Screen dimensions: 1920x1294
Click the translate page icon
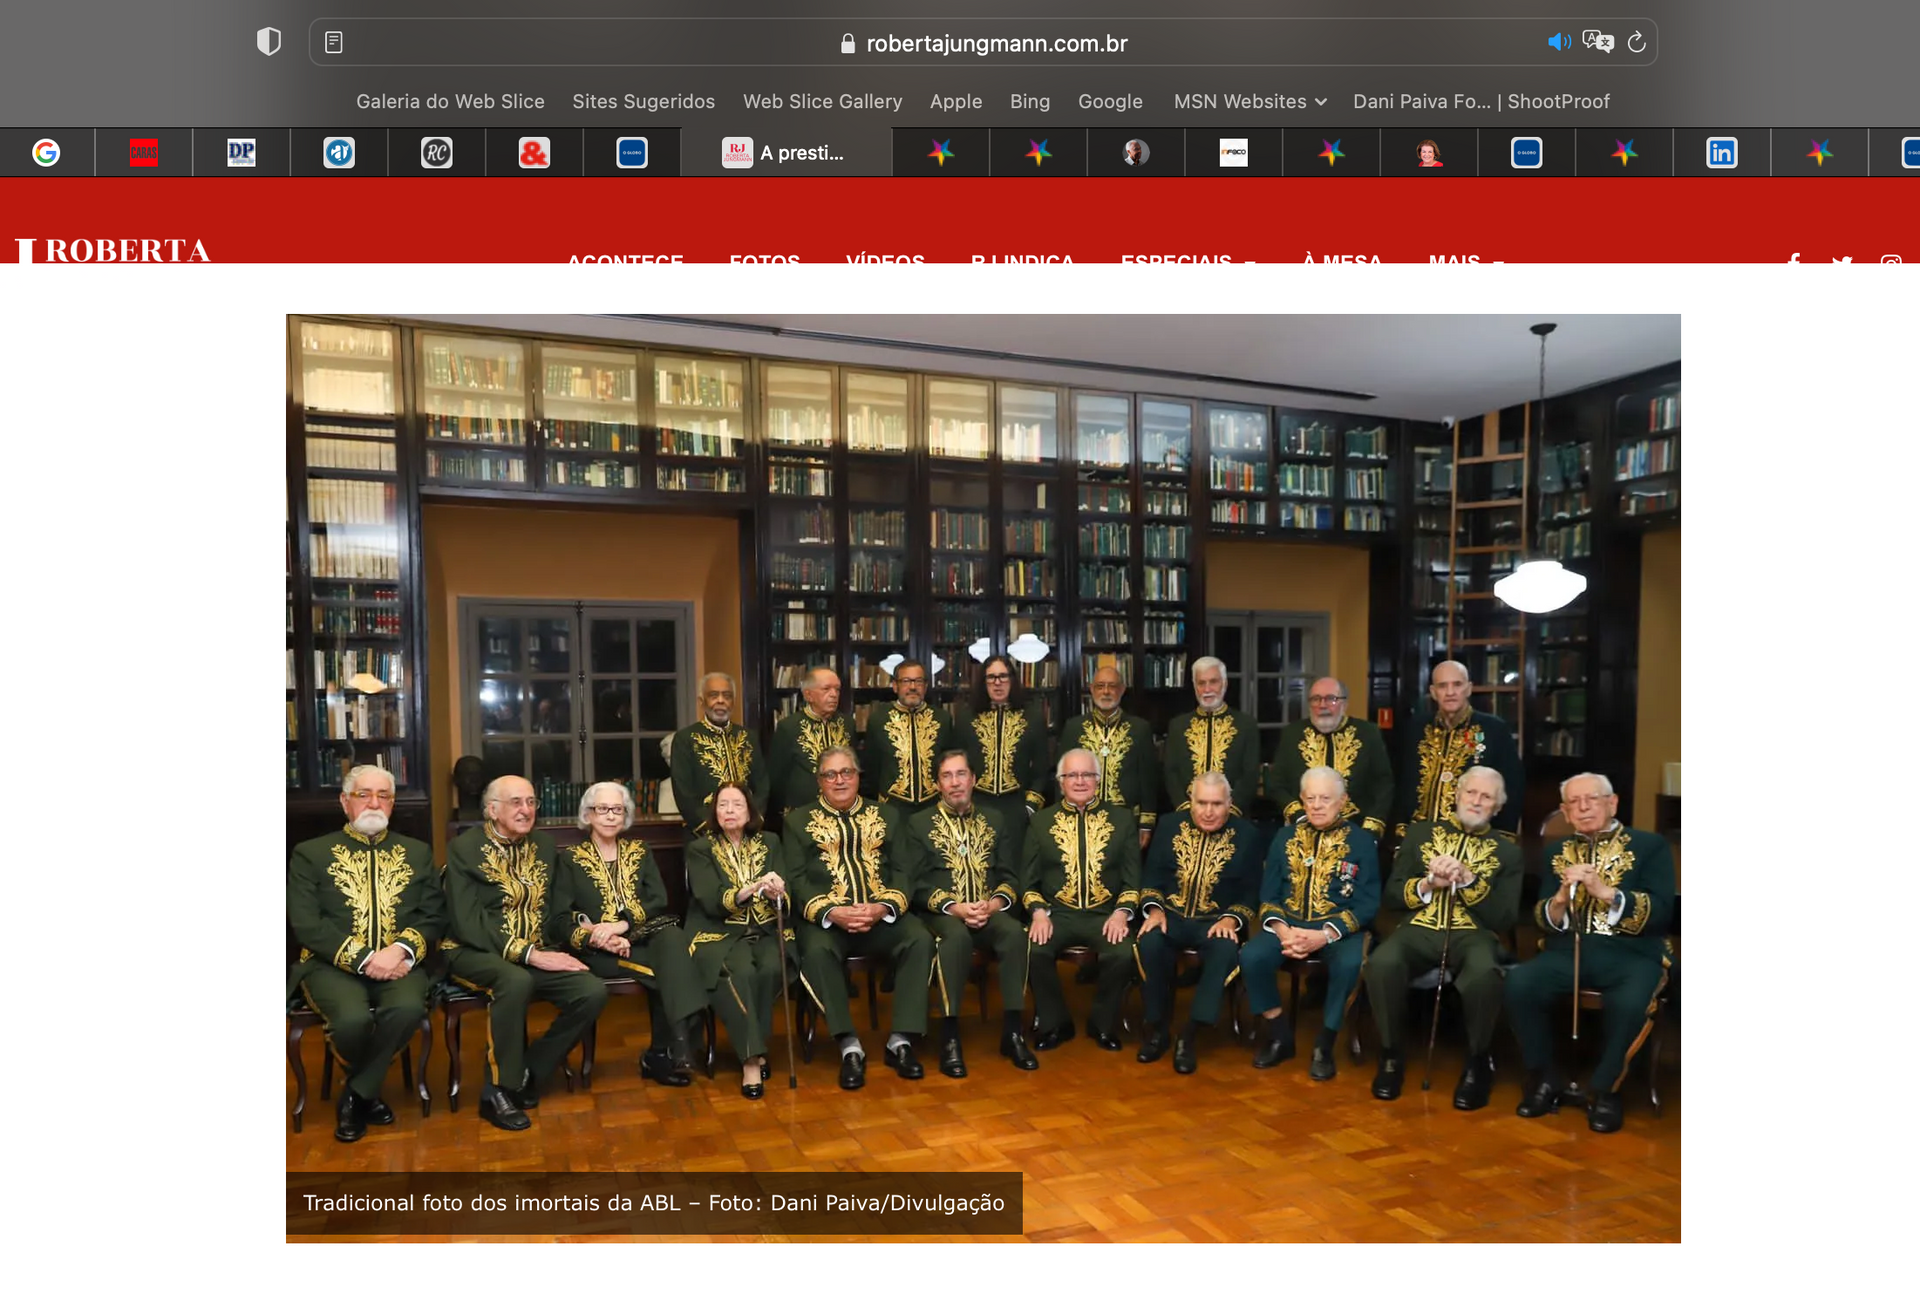tap(1598, 42)
